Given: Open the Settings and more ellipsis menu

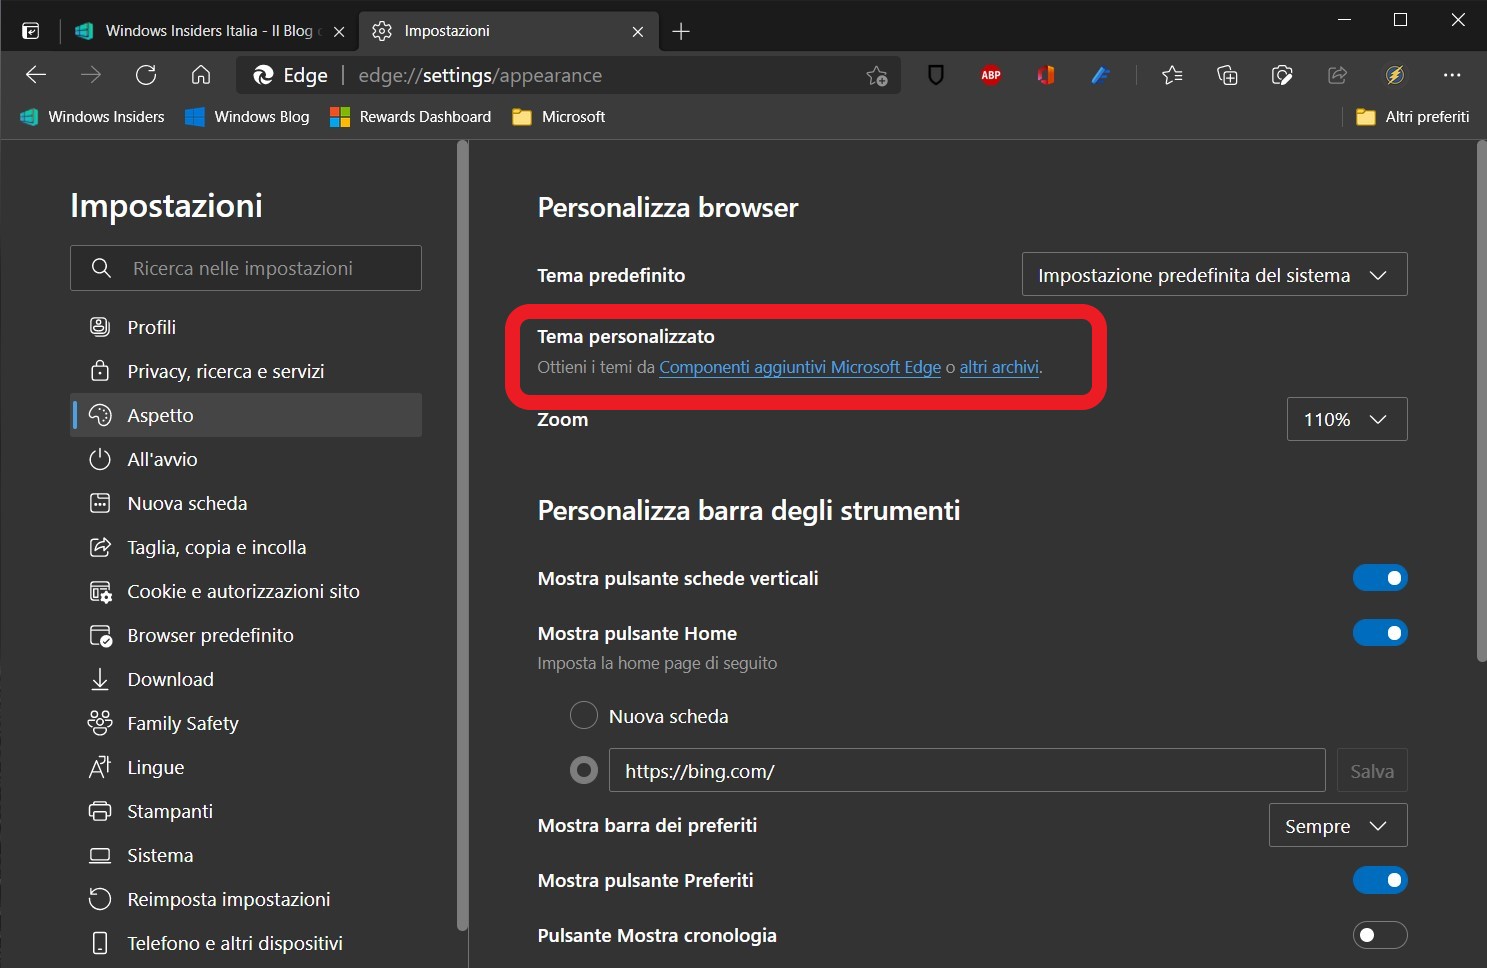Looking at the screenshot, I should (x=1452, y=75).
